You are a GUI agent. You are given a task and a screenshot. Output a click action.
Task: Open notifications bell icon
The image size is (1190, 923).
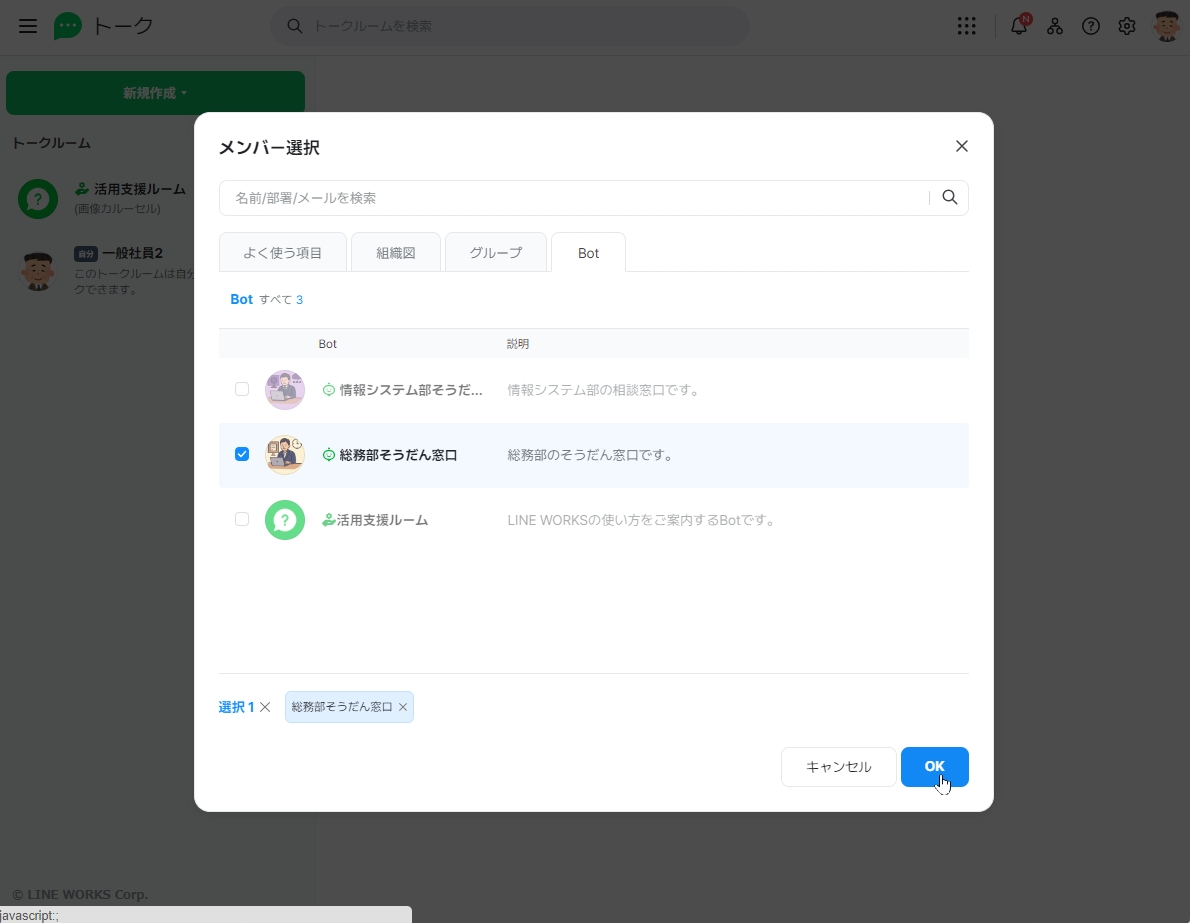(1019, 27)
